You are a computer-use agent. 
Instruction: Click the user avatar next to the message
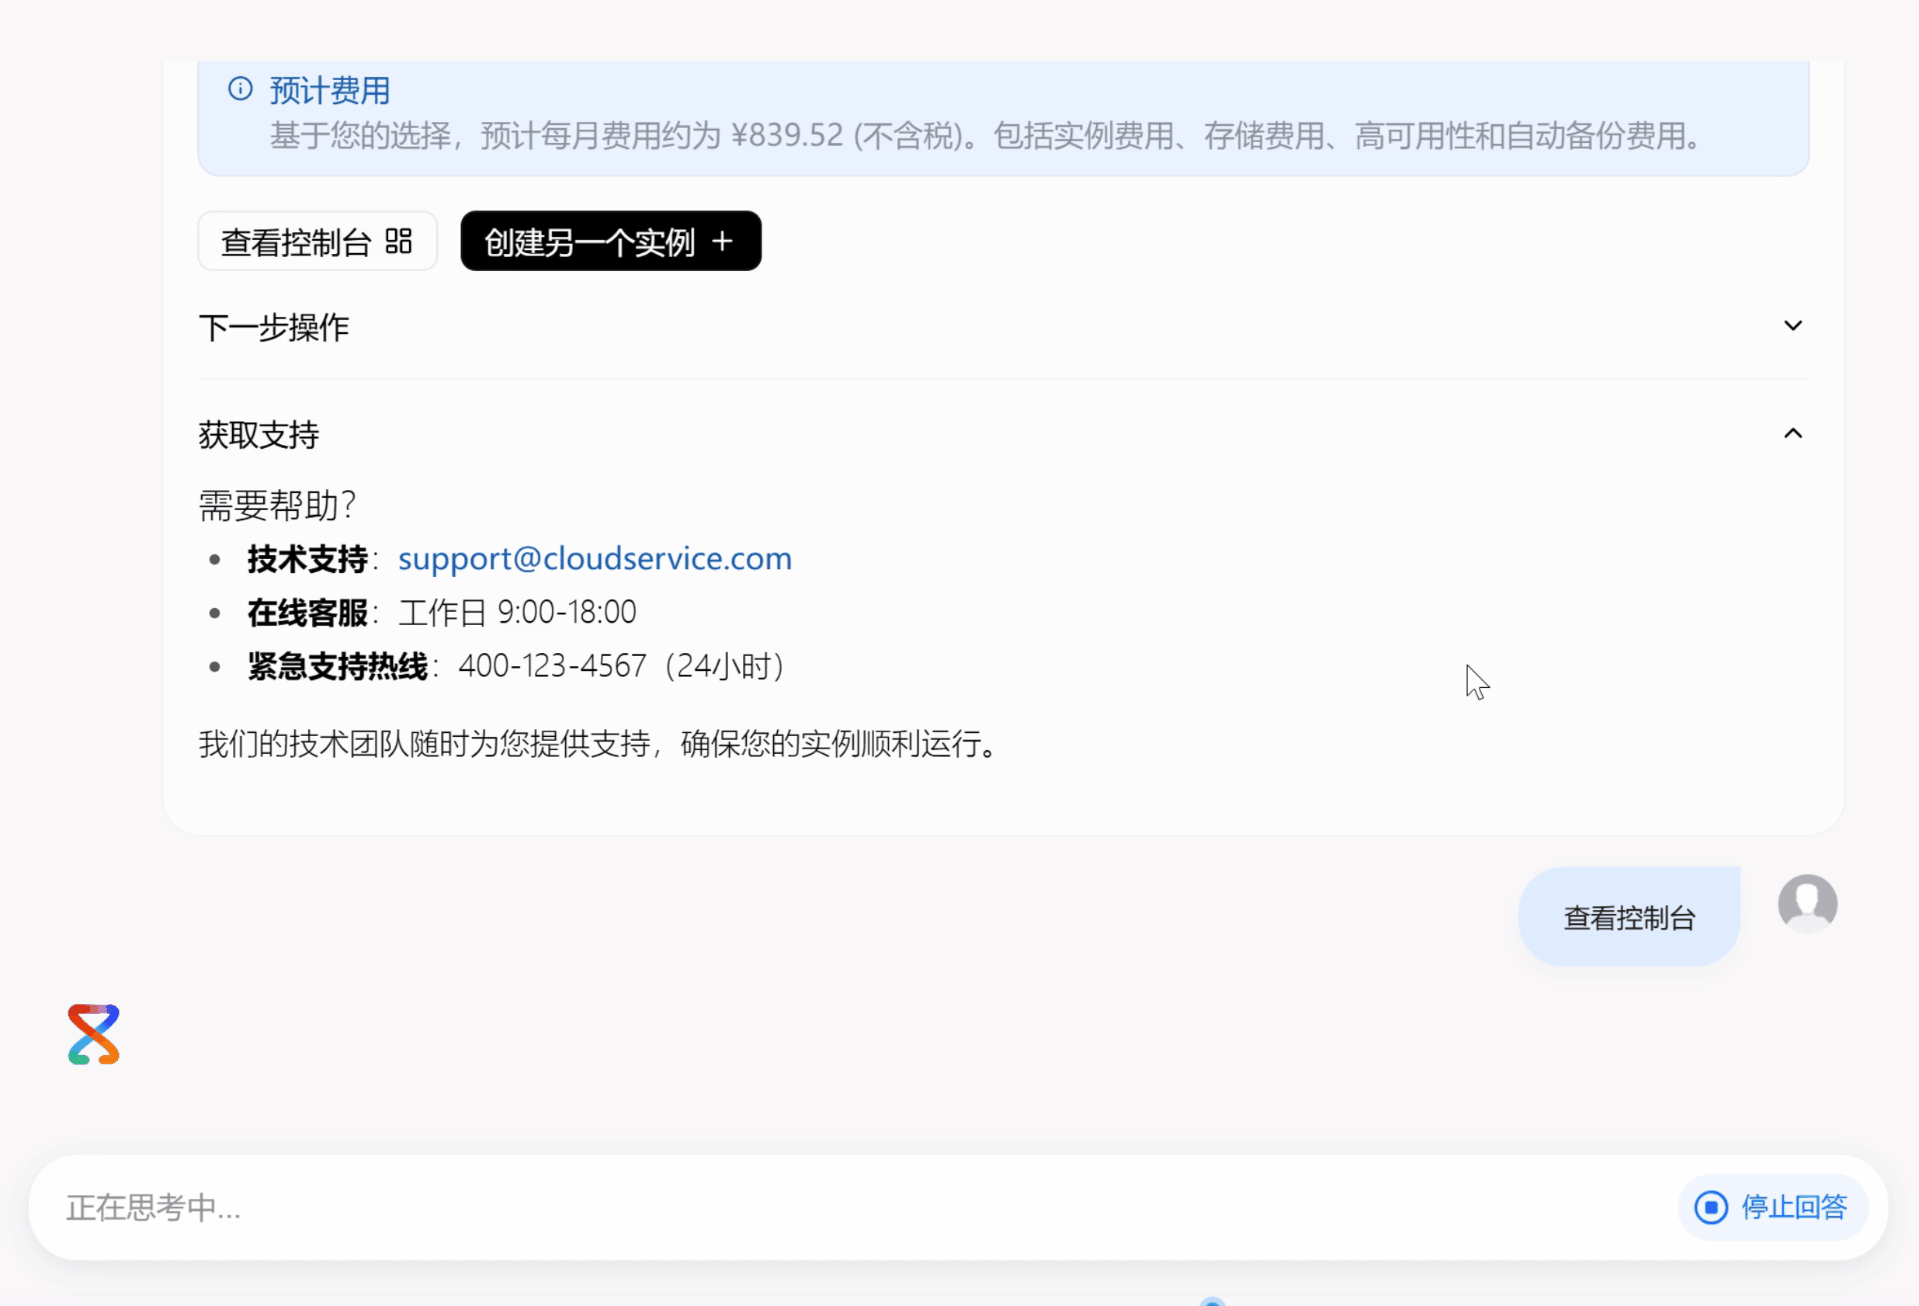[1806, 903]
